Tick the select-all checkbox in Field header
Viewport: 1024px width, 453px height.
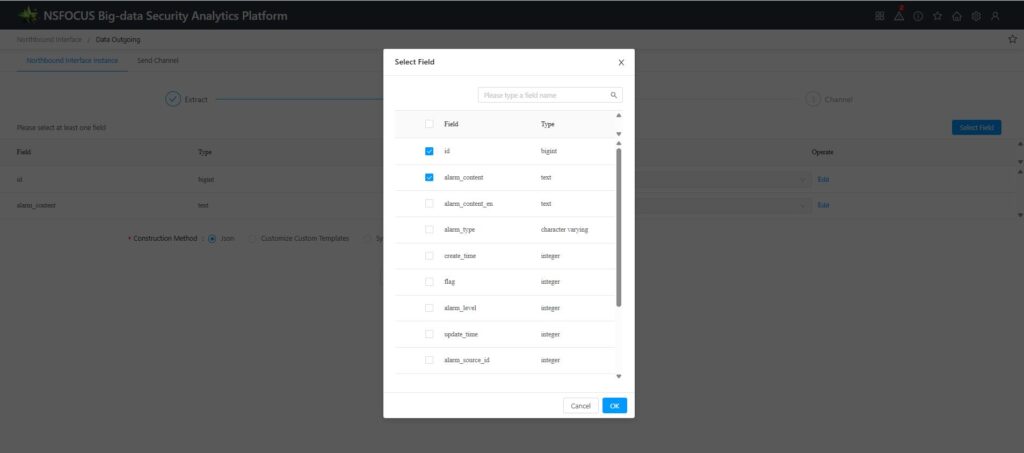click(429, 124)
